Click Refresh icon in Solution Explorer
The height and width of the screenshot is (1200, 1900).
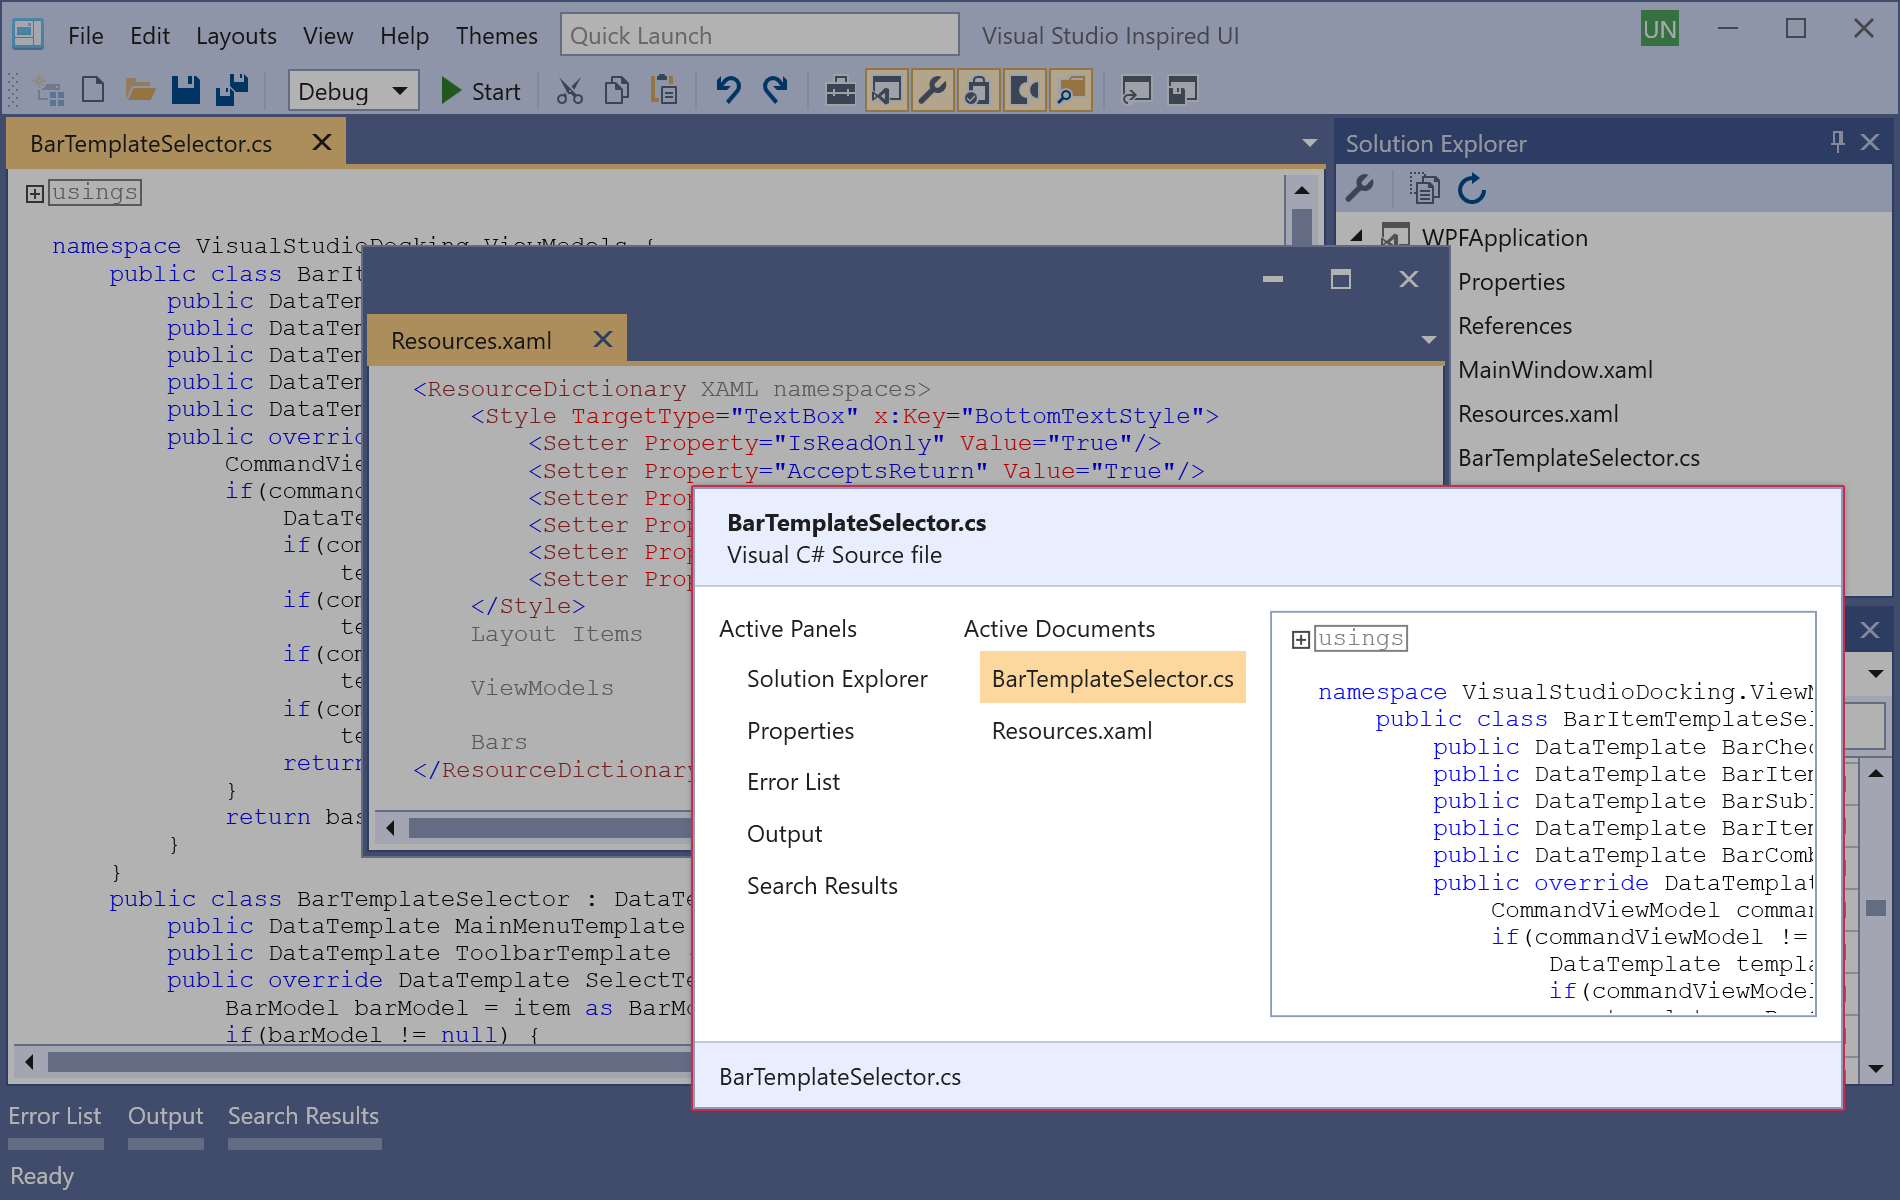click(1472, 189)
